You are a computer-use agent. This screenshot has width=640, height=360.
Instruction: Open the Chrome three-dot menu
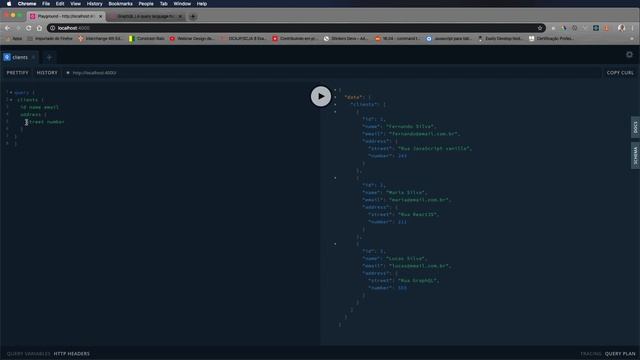632,28
